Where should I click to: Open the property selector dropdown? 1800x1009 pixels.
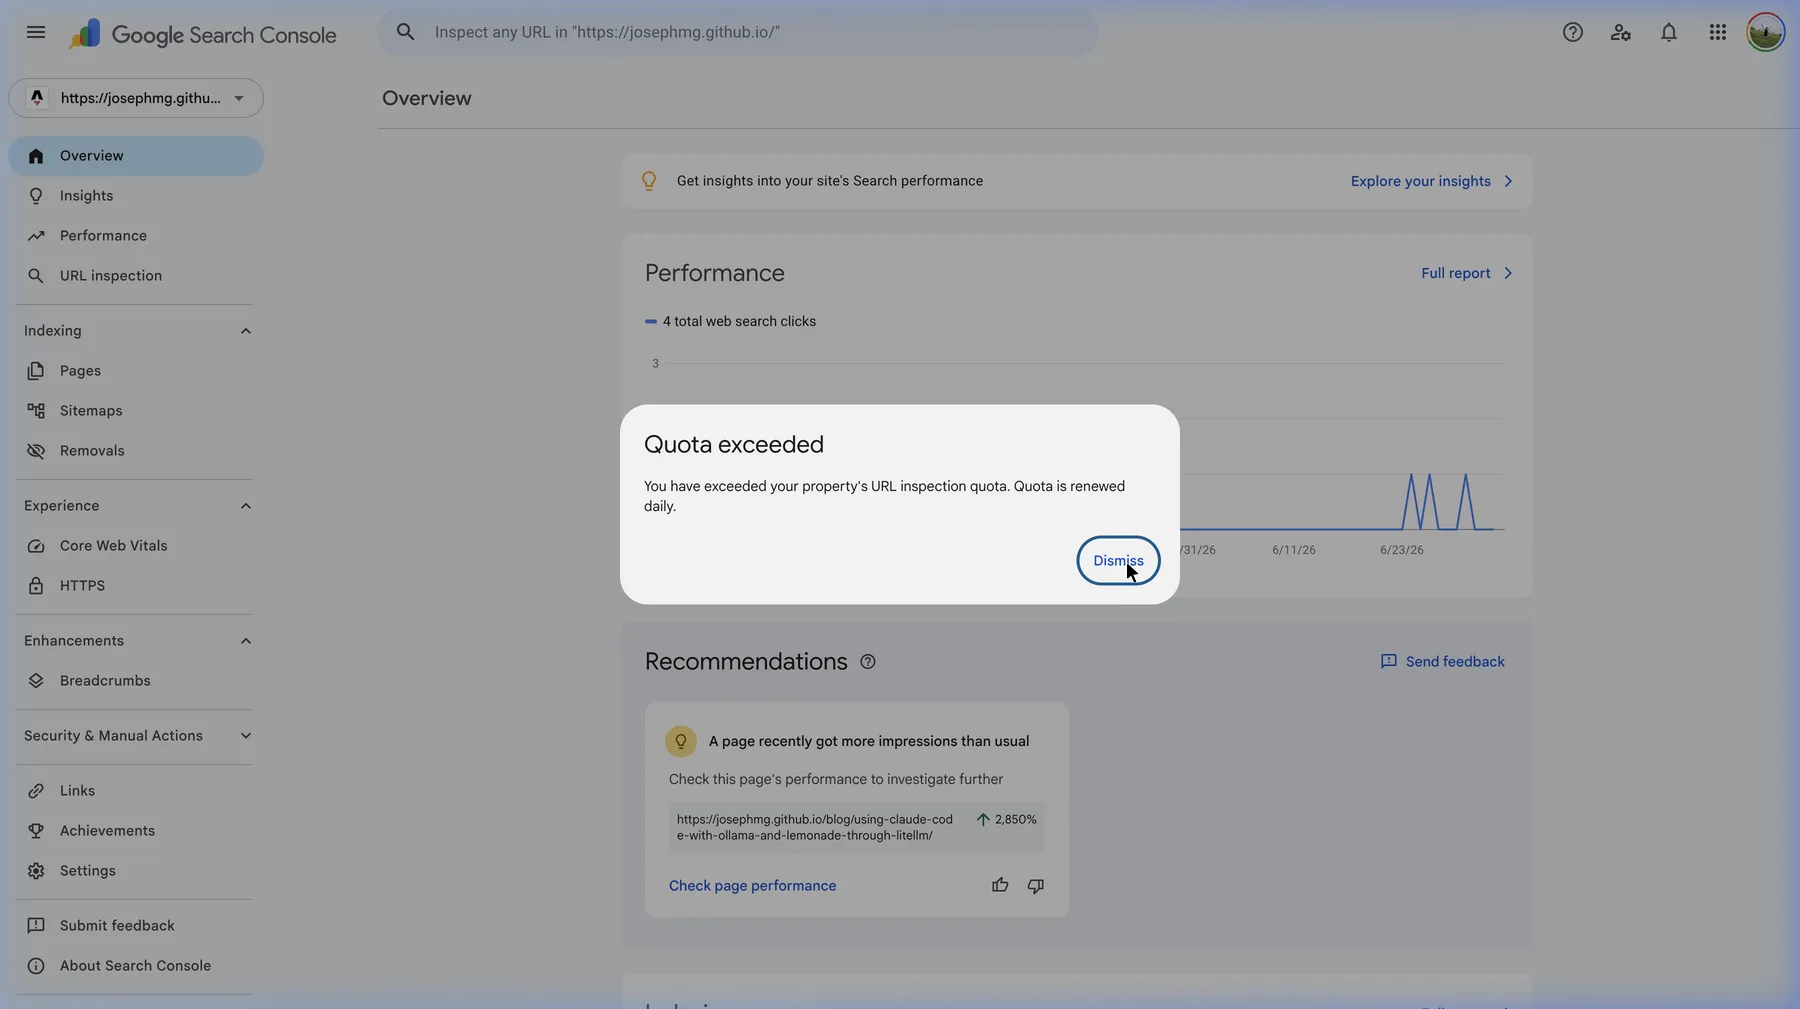136,98
